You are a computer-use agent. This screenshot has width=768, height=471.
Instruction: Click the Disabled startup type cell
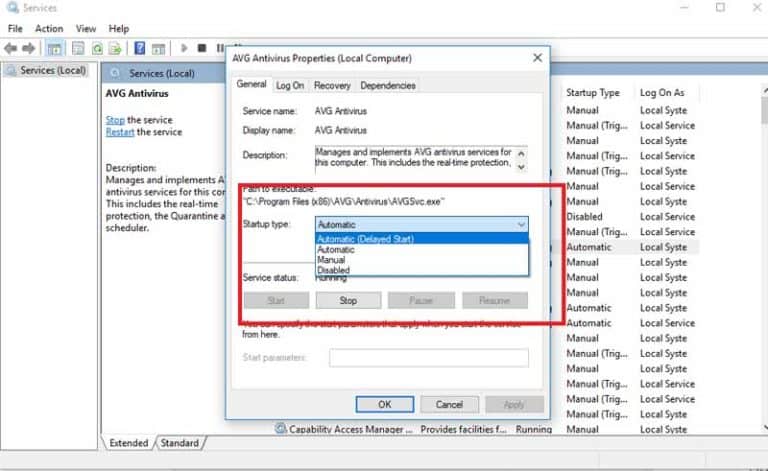584,216
